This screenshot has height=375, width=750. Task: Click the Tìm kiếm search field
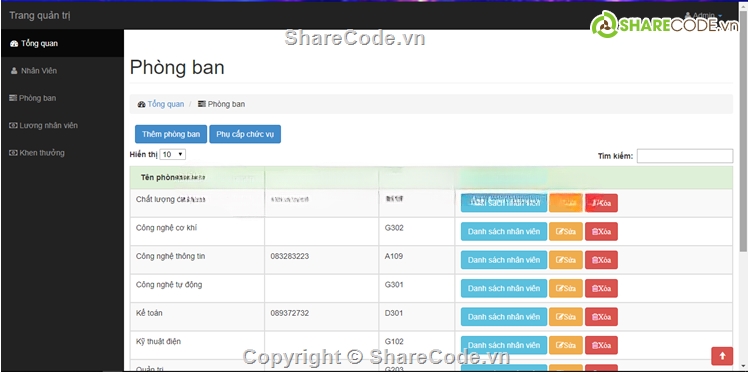click(684, 156)
